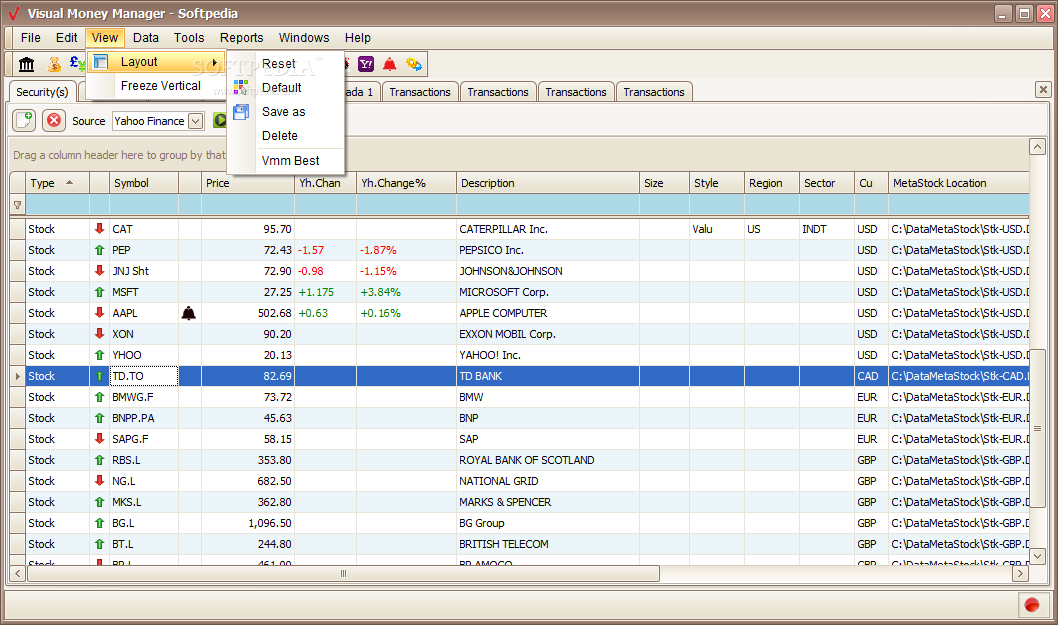Viewport: 1058px width, 625px height.
Task: Click the red down arrow in XON row
Action: pyautogui.click(x=99, y=333)
